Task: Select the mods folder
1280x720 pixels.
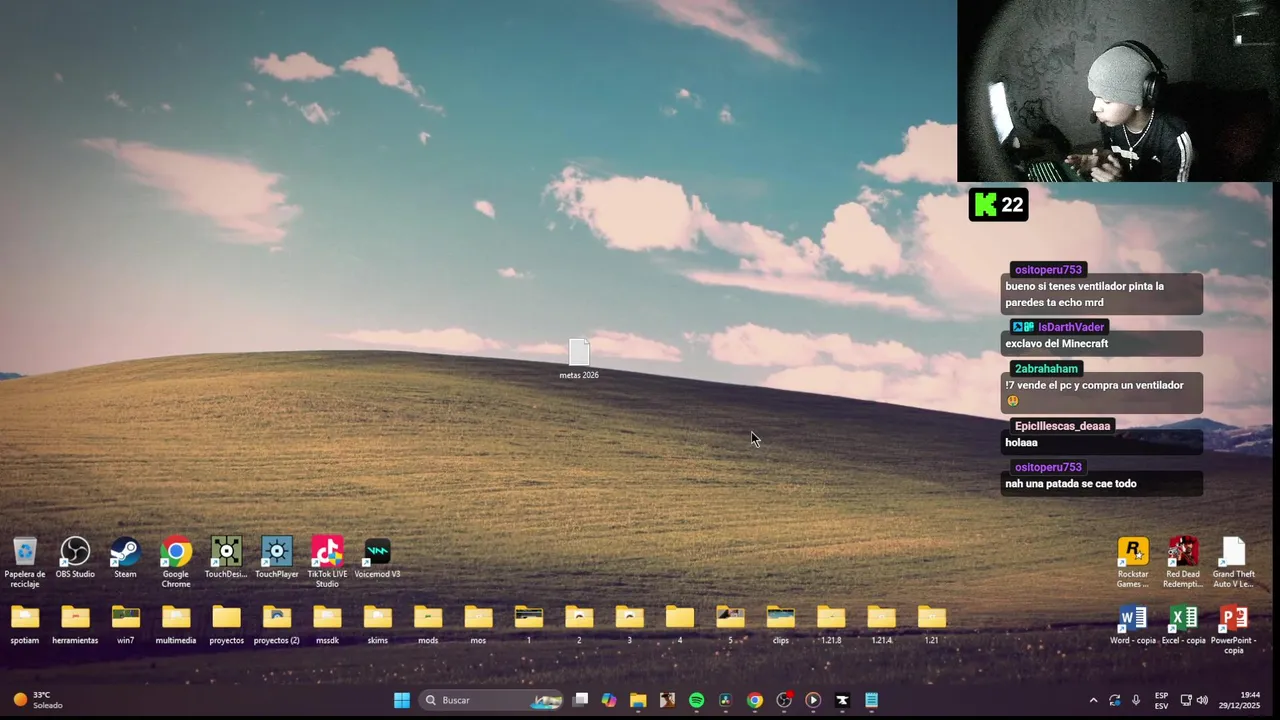Action: click(428, 625)
